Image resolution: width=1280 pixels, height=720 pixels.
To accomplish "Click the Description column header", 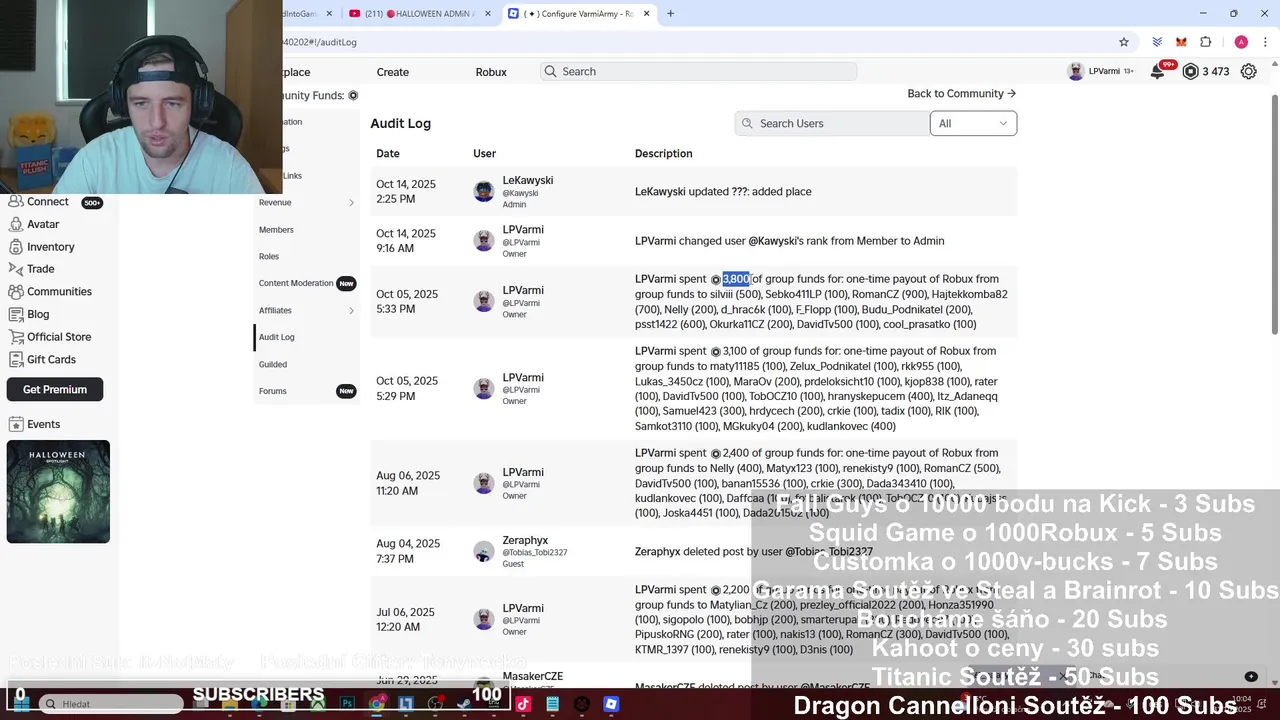I will (x=664, y=154).
